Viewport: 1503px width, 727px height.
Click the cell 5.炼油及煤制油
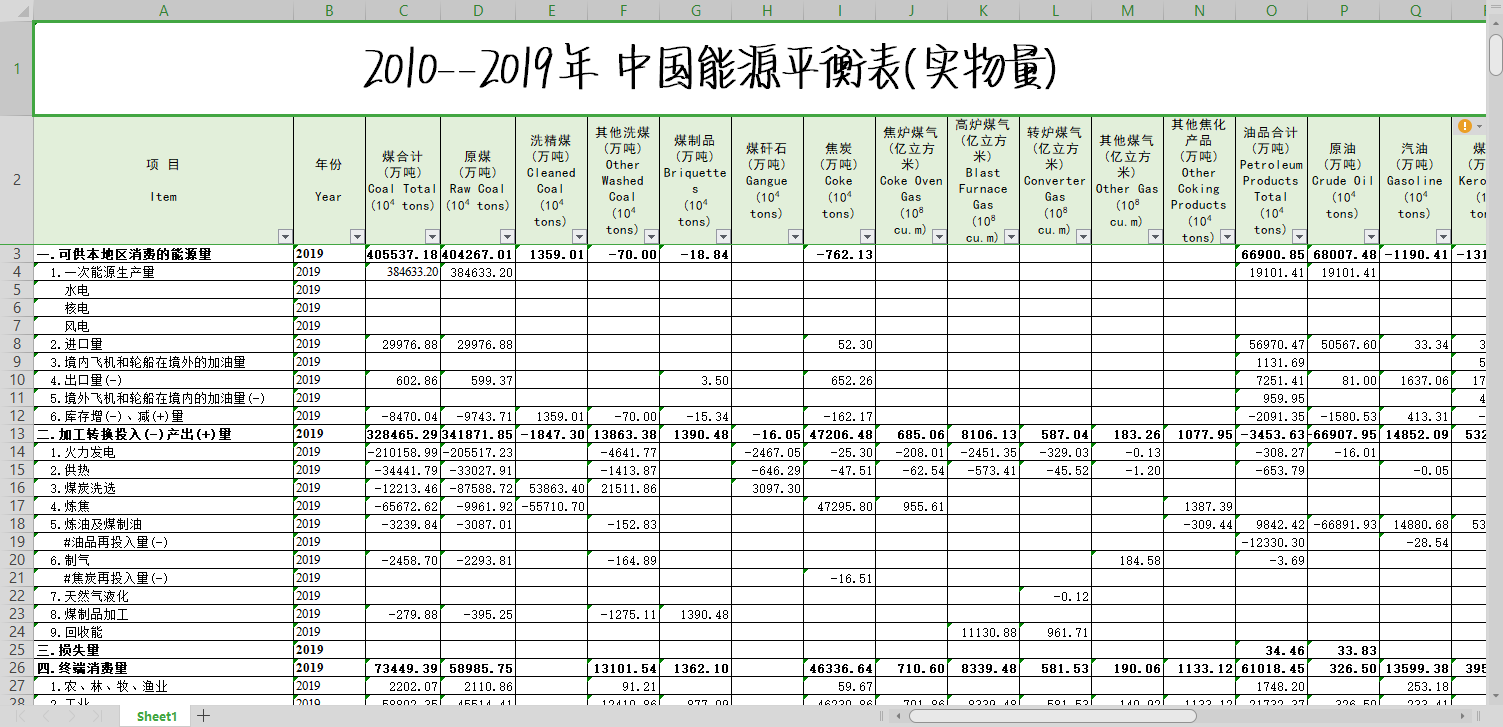[x=163, y=524]
